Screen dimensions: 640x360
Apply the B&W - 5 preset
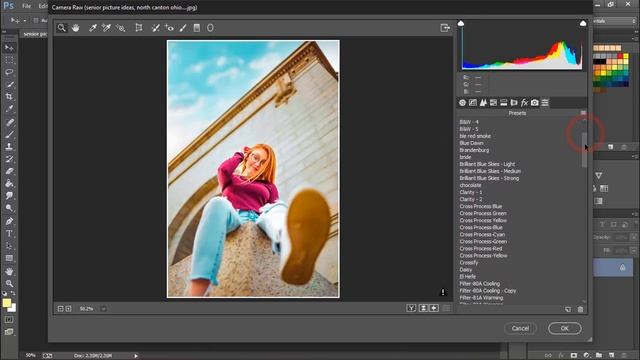click(x=469, y=129)
